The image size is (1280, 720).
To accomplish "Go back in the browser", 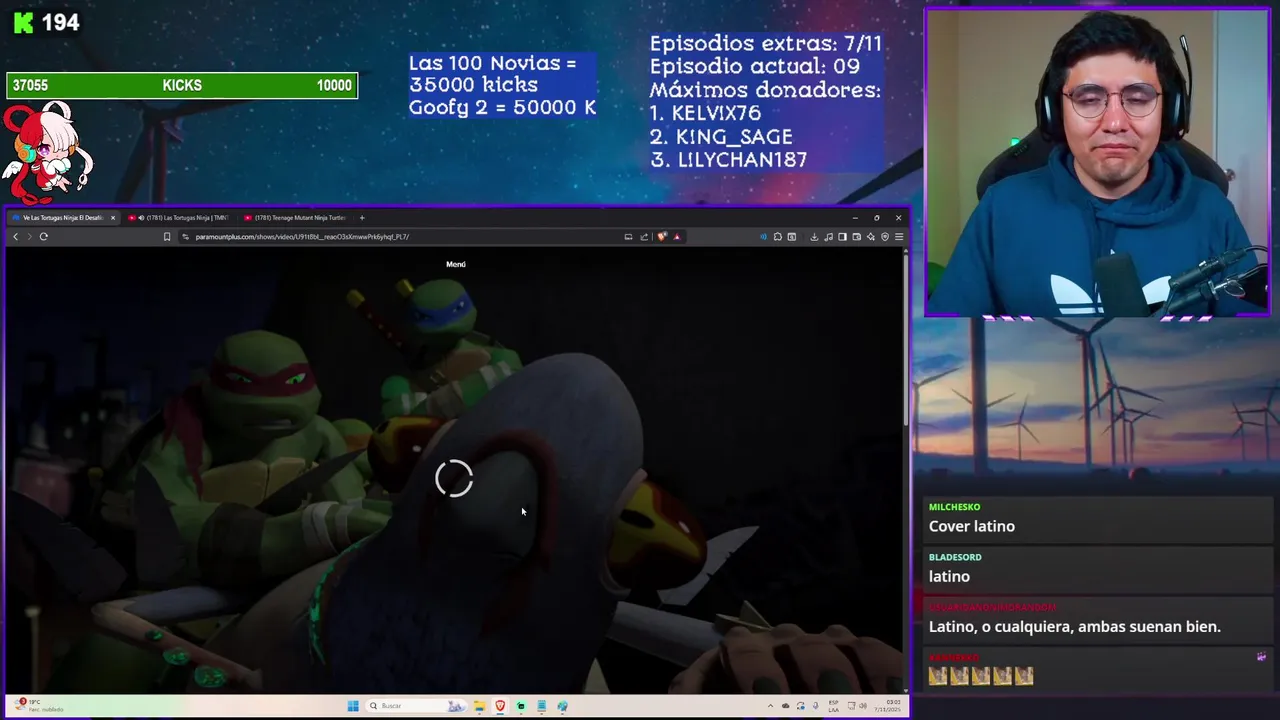I will coord(15,237).
